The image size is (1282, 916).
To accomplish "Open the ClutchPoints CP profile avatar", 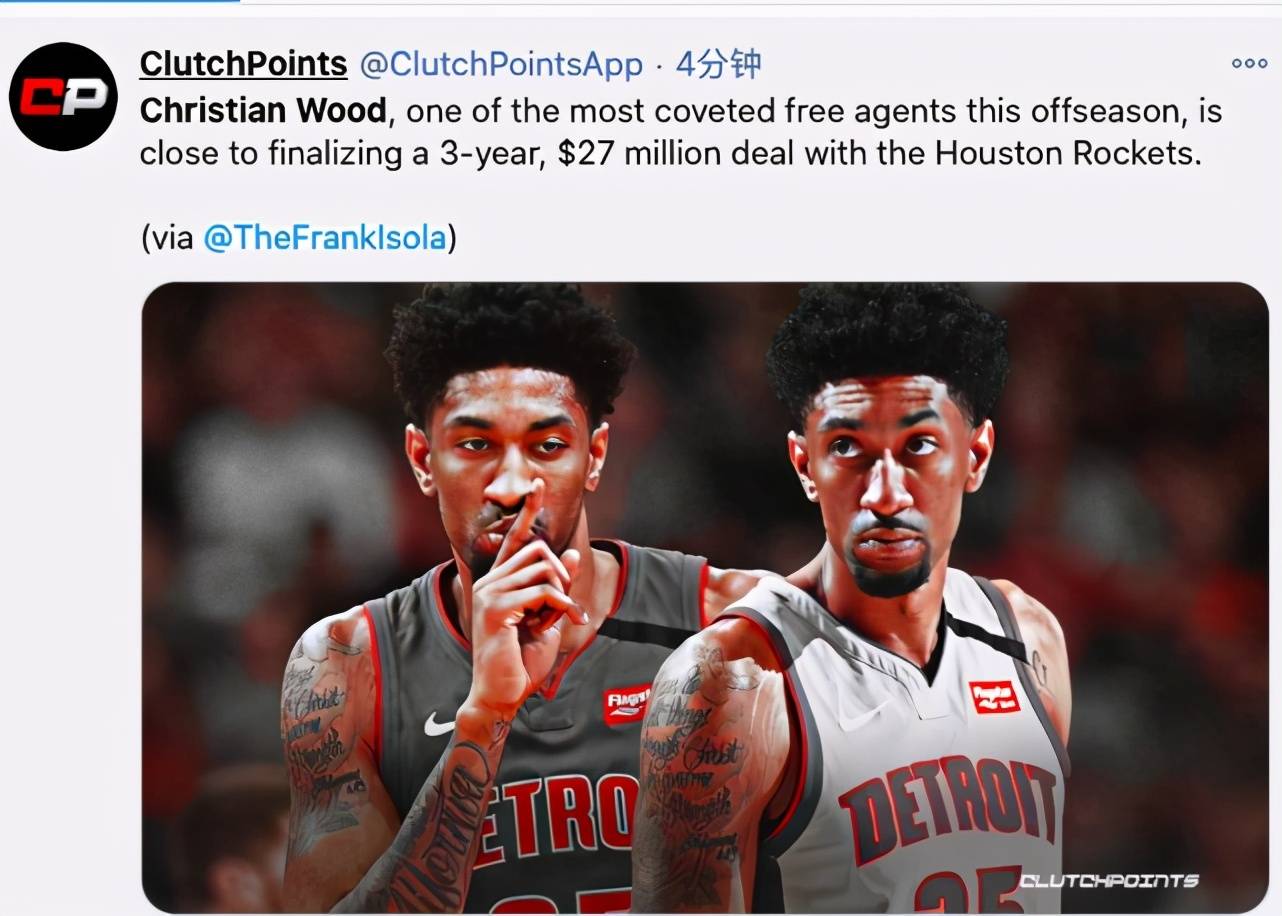I will 63,97.
